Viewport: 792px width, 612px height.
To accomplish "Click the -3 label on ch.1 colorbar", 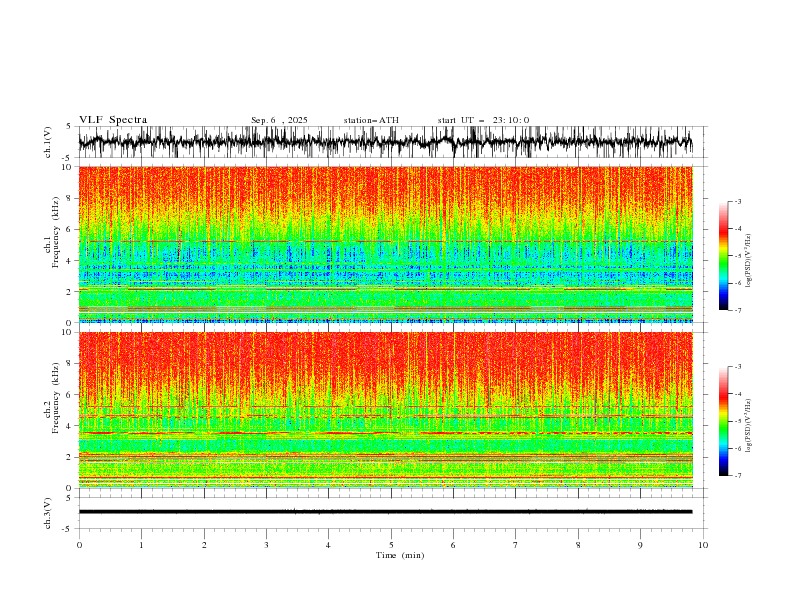I will point(737,201).
